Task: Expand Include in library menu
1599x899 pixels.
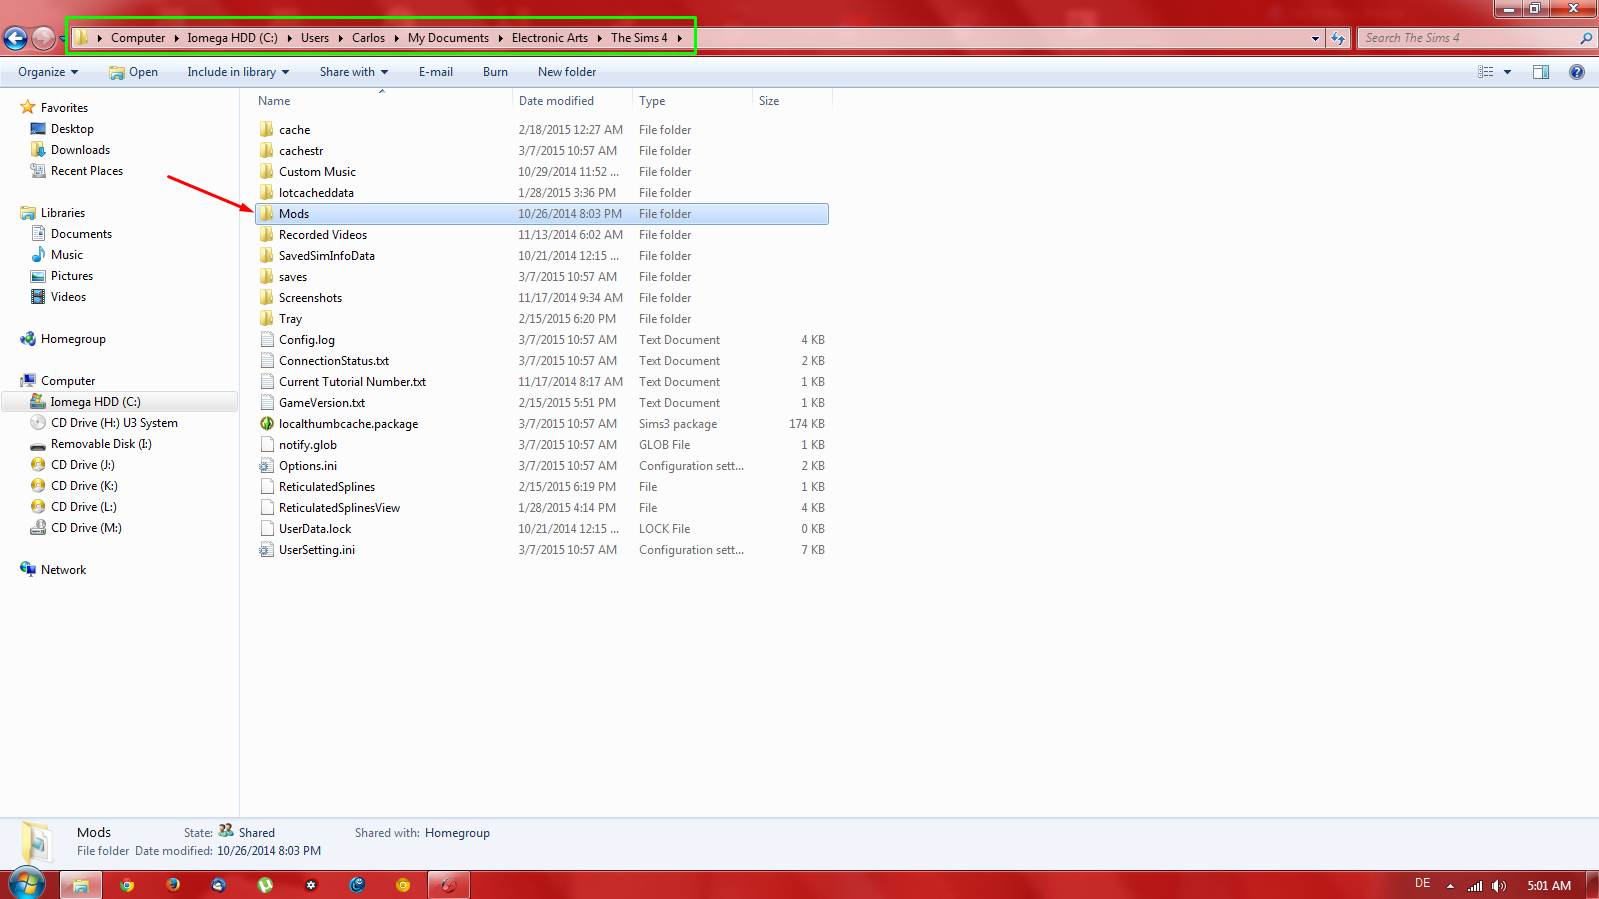Action: [238, 72]
